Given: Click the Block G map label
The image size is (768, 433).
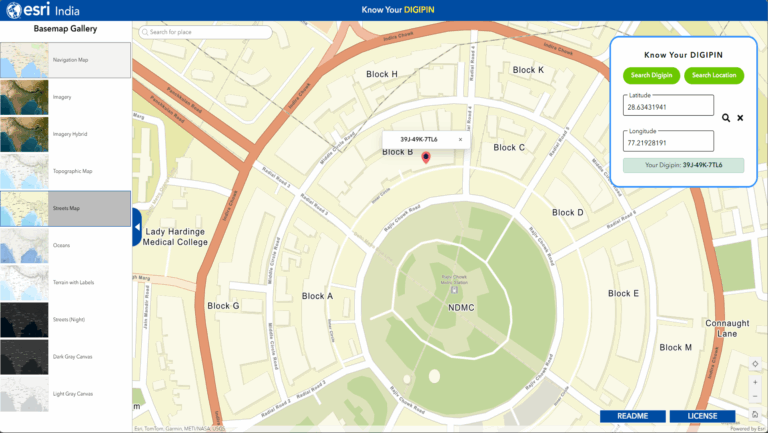Looking at the screenshot, I should 223,306.
